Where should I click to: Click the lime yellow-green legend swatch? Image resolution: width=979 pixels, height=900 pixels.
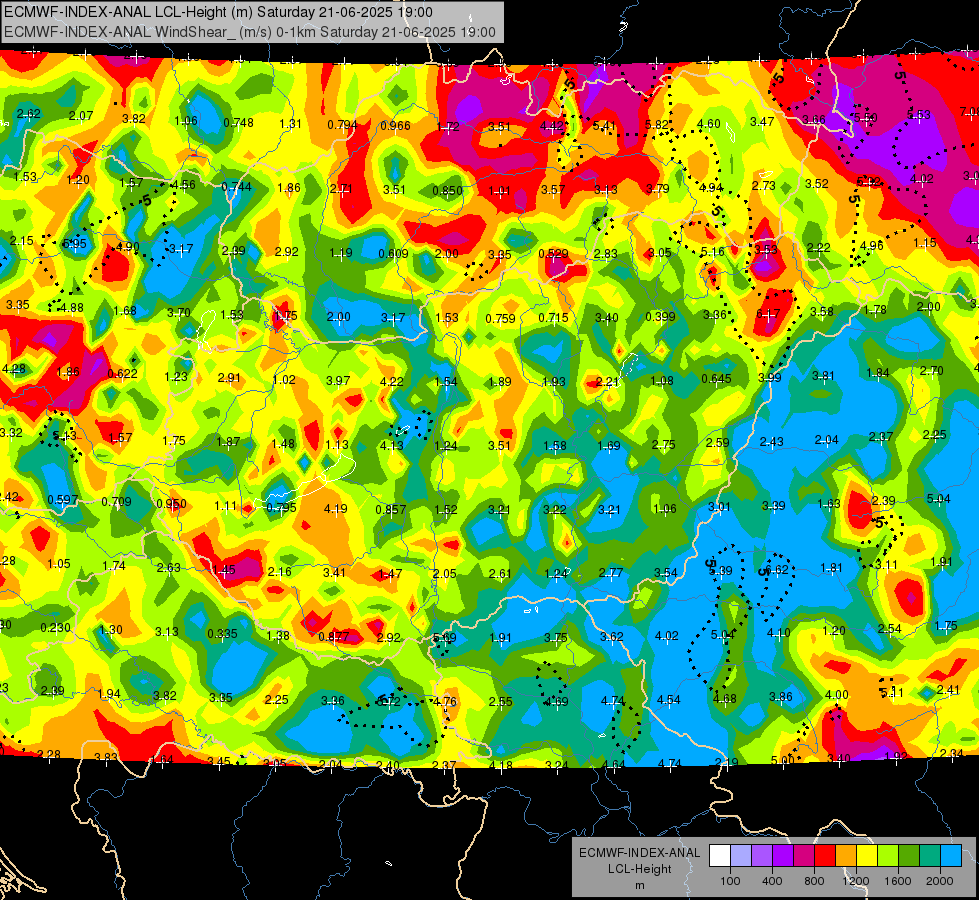point(888,855)
